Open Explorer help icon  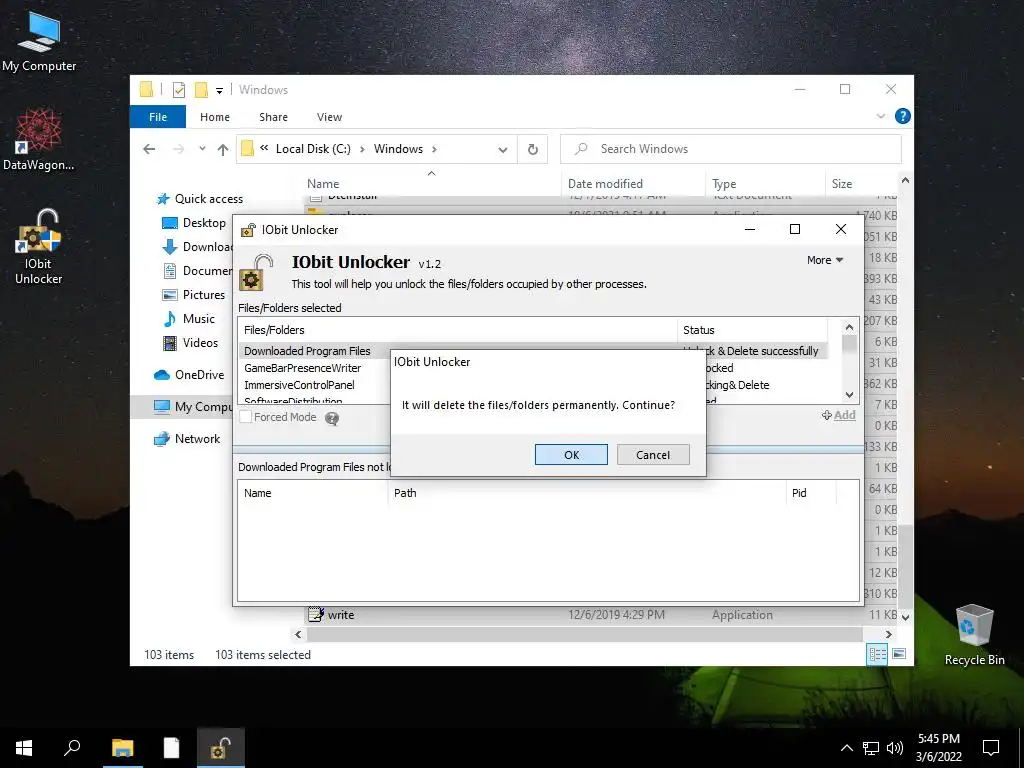[x=903, y=116]
